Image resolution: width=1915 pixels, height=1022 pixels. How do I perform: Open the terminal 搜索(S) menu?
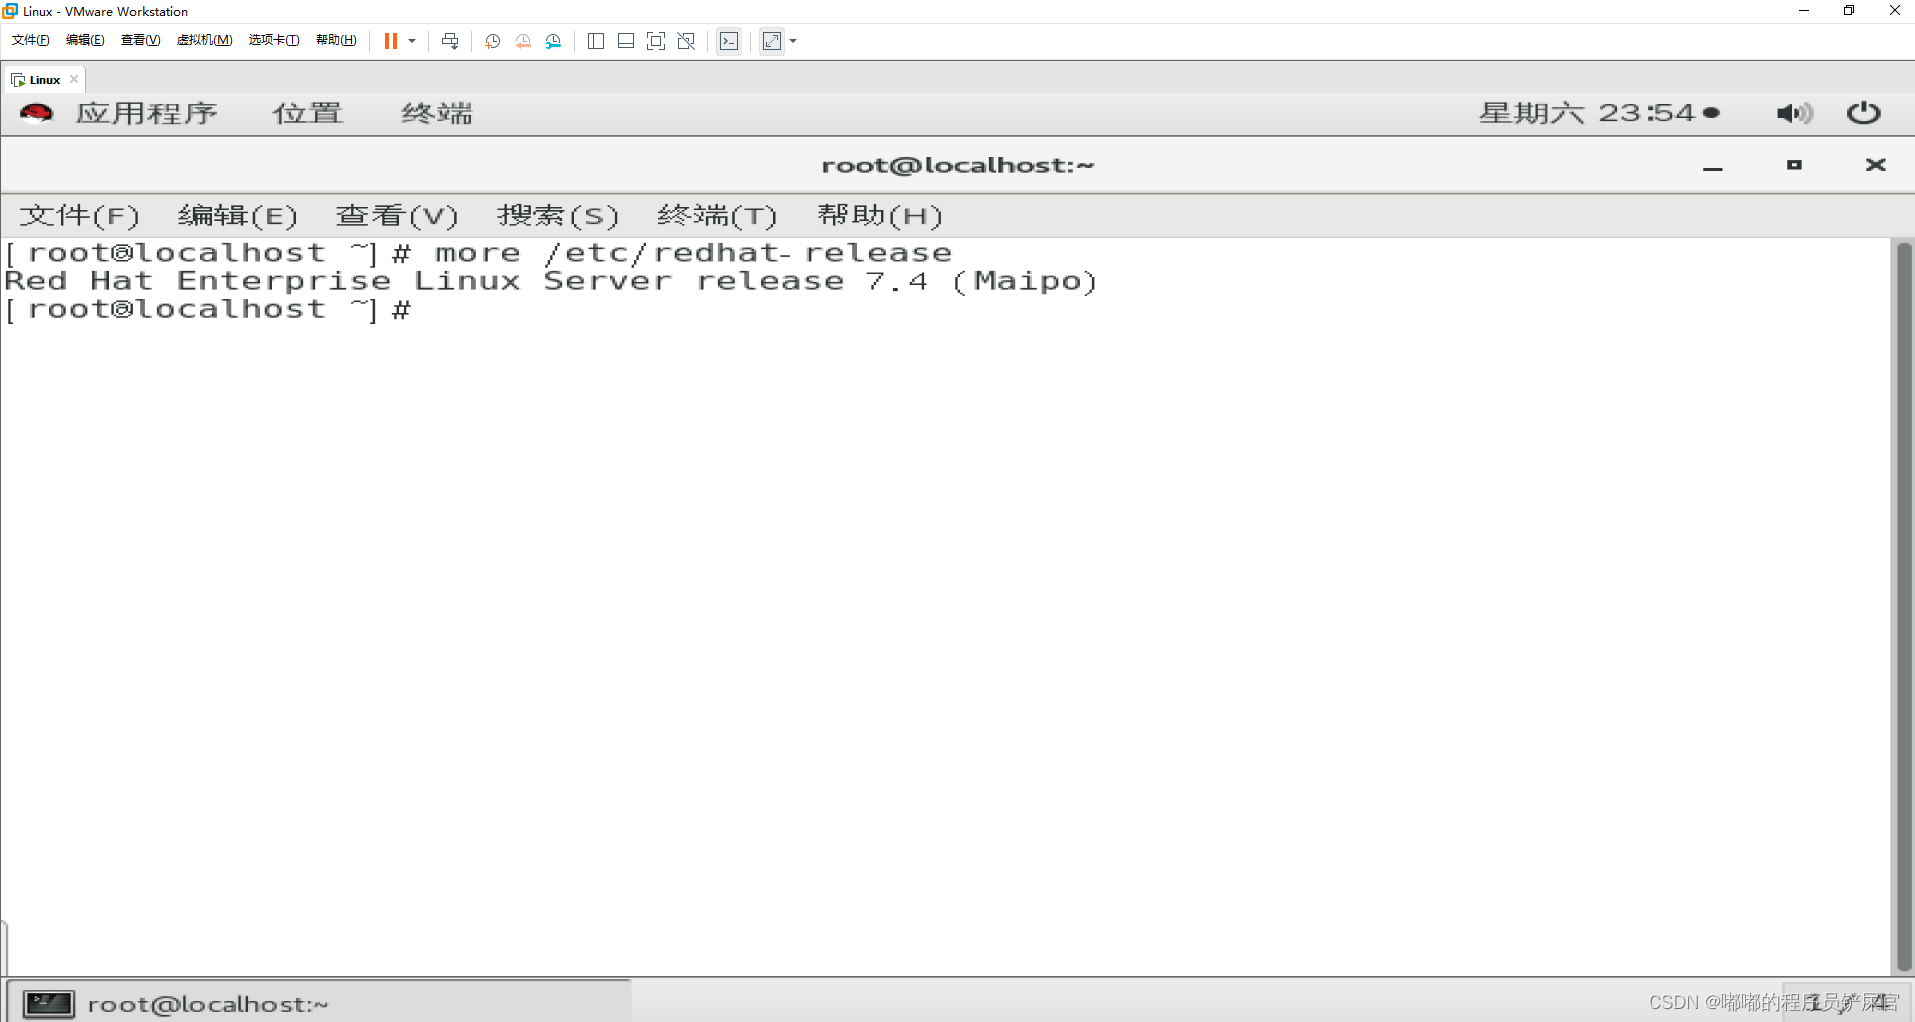point(558,215)
